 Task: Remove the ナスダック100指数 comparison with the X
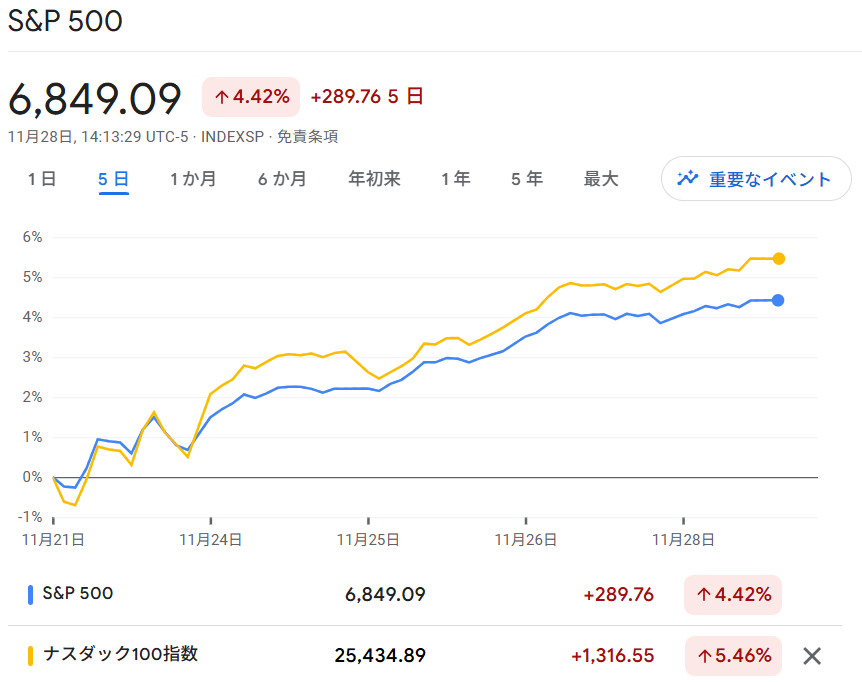click(x=812, y=656)
